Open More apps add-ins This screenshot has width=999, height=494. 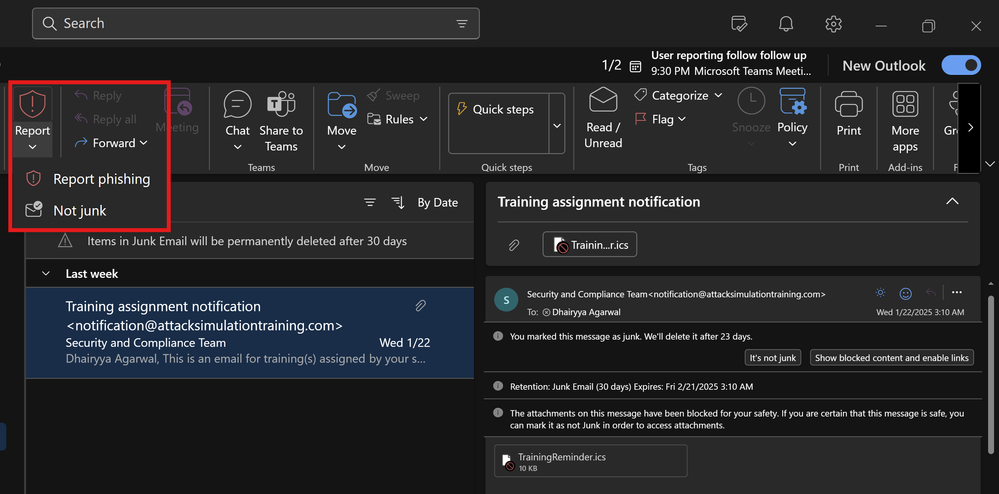[905, 121]
